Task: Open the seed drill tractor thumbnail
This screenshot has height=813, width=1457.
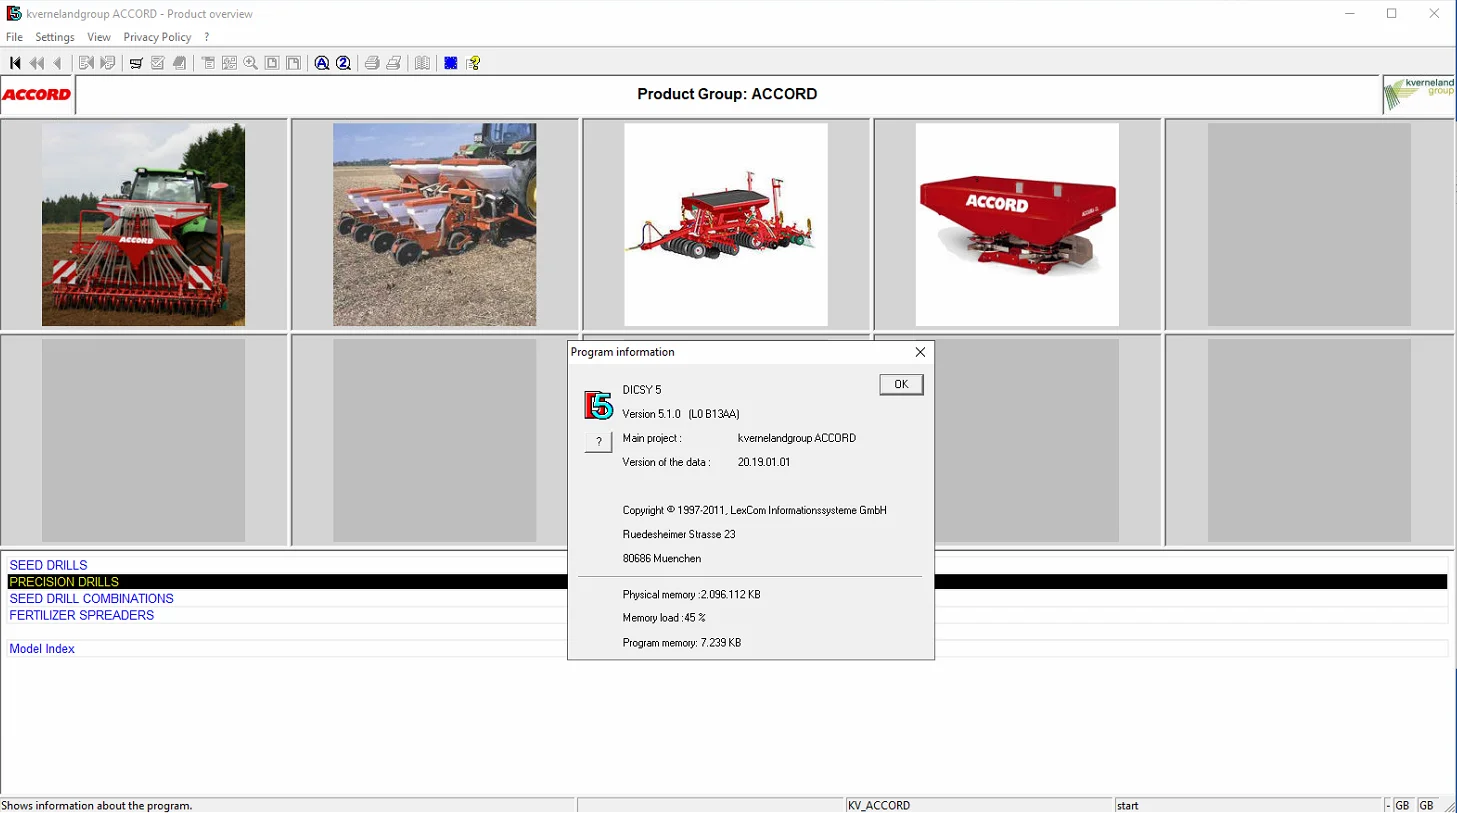Action: click(143, 225)
